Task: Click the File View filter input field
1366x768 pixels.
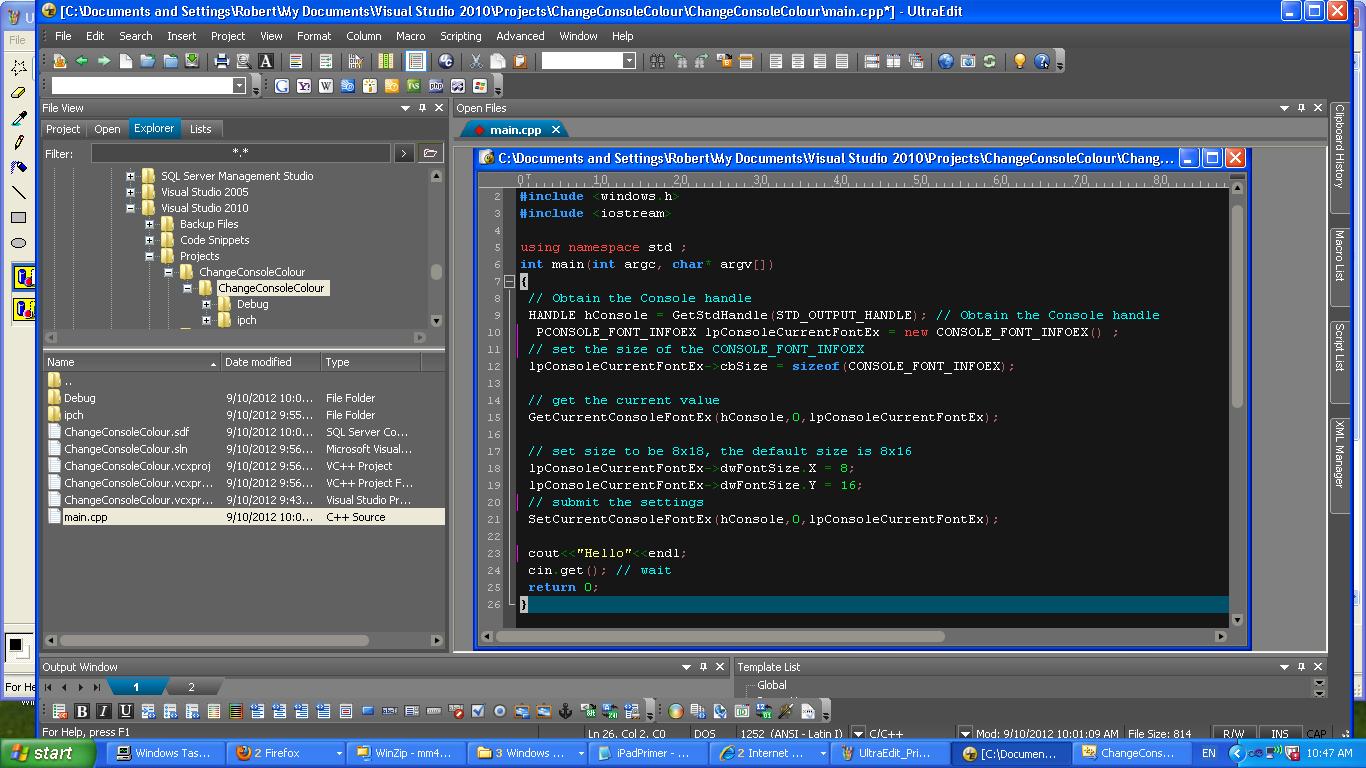Action: [240, 153]
